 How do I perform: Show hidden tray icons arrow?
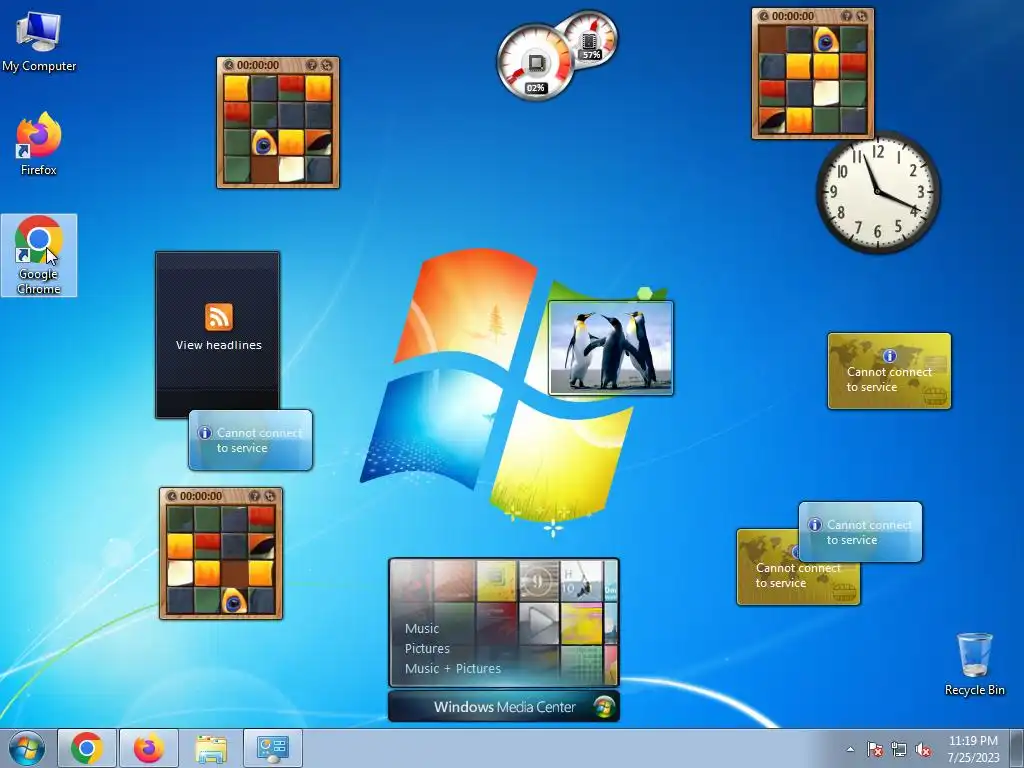850,749
